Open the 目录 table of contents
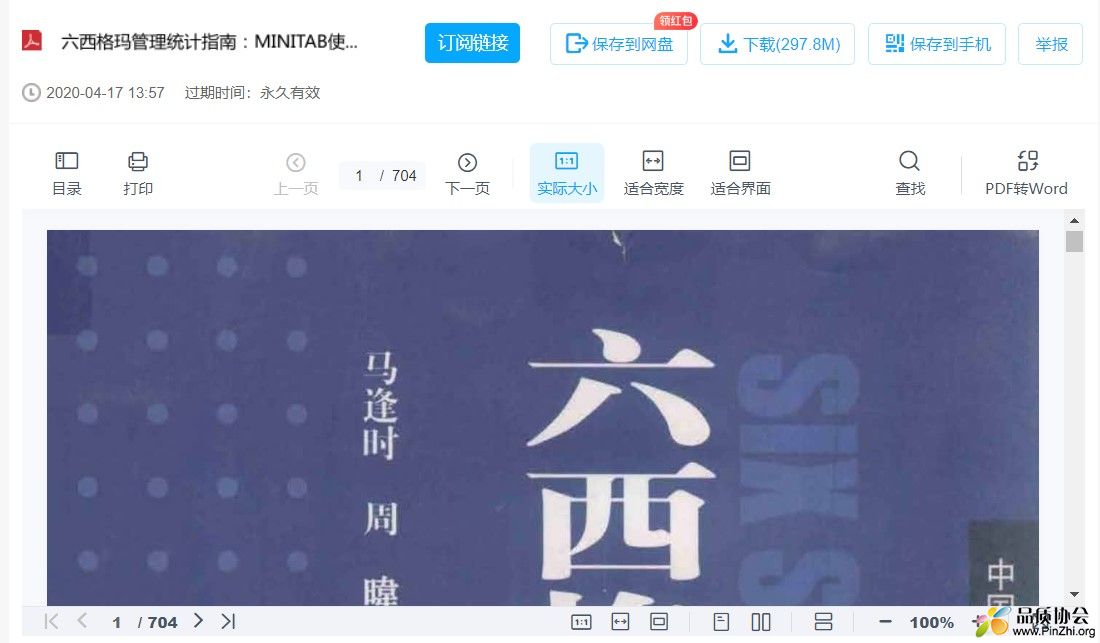 tap(67, 174)
